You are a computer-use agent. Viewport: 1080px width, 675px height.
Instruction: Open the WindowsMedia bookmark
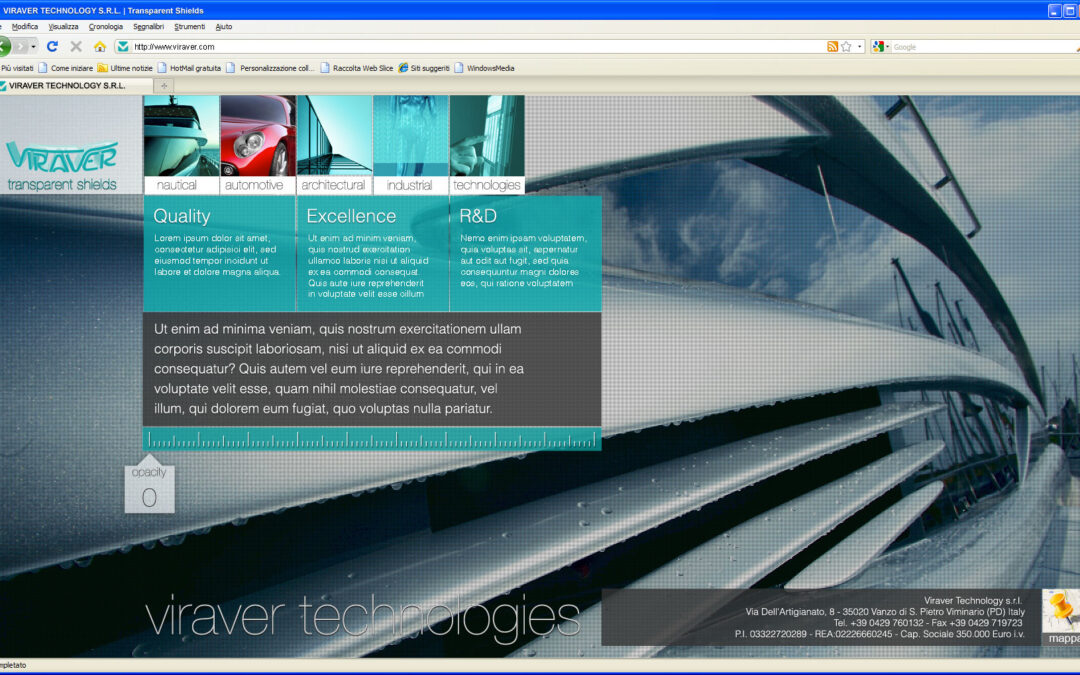[484, 68]
